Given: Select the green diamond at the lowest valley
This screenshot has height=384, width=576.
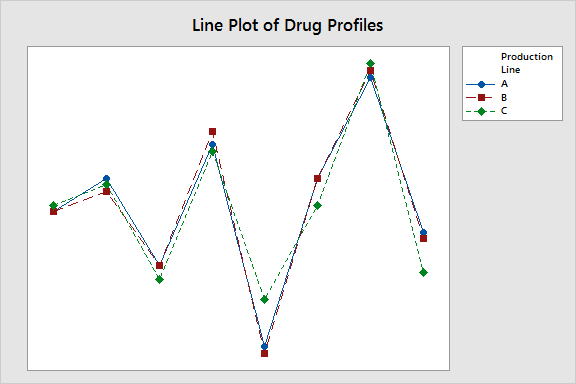Looking at the screenshot, I should pyautogui.click(x=264, y=299).
